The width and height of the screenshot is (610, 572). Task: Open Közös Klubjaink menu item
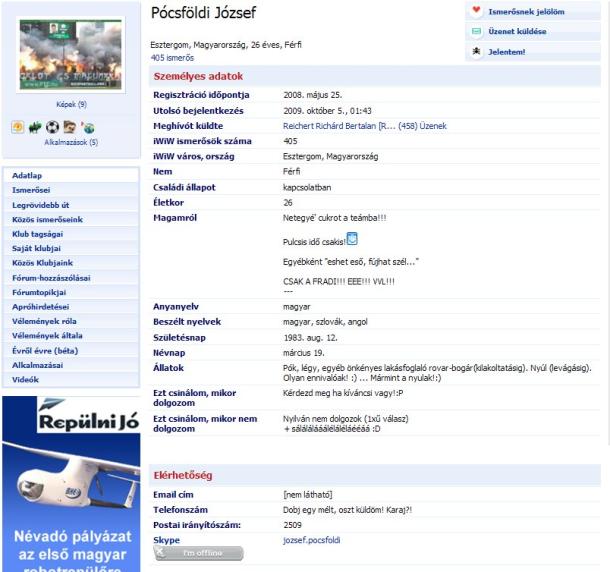point(71,263)
